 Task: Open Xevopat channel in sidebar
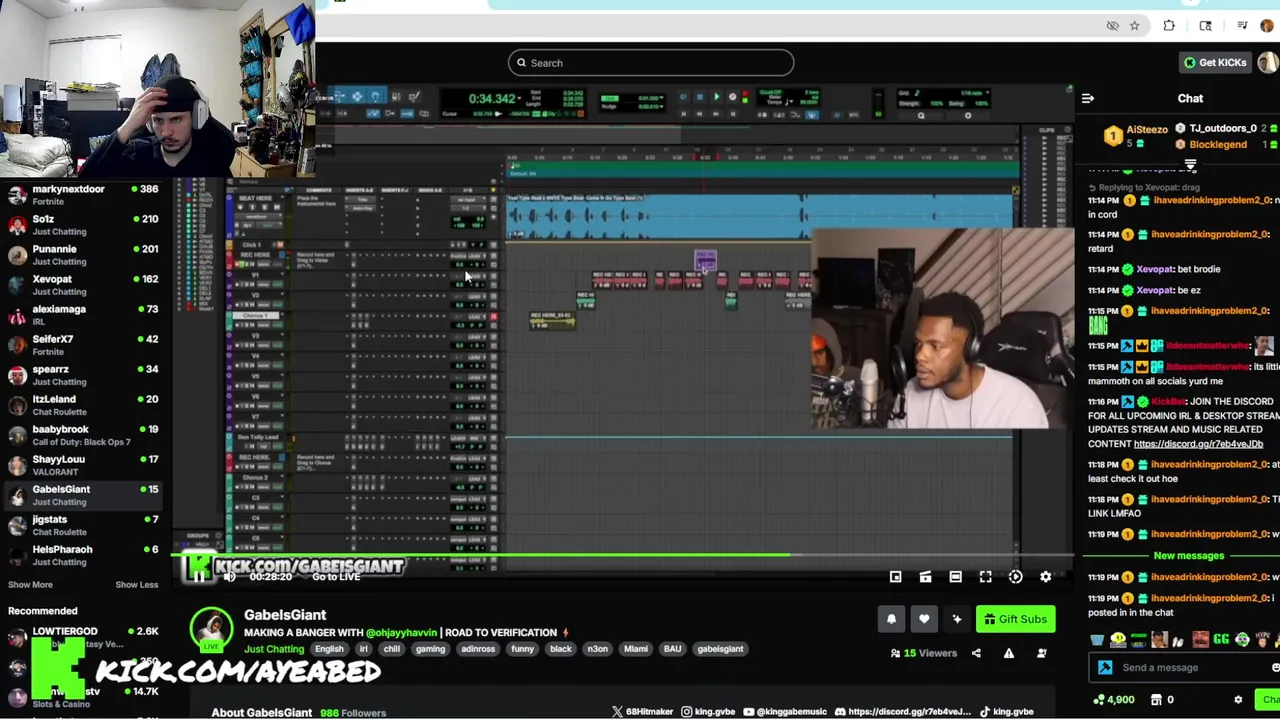click(x=85, y=285)
